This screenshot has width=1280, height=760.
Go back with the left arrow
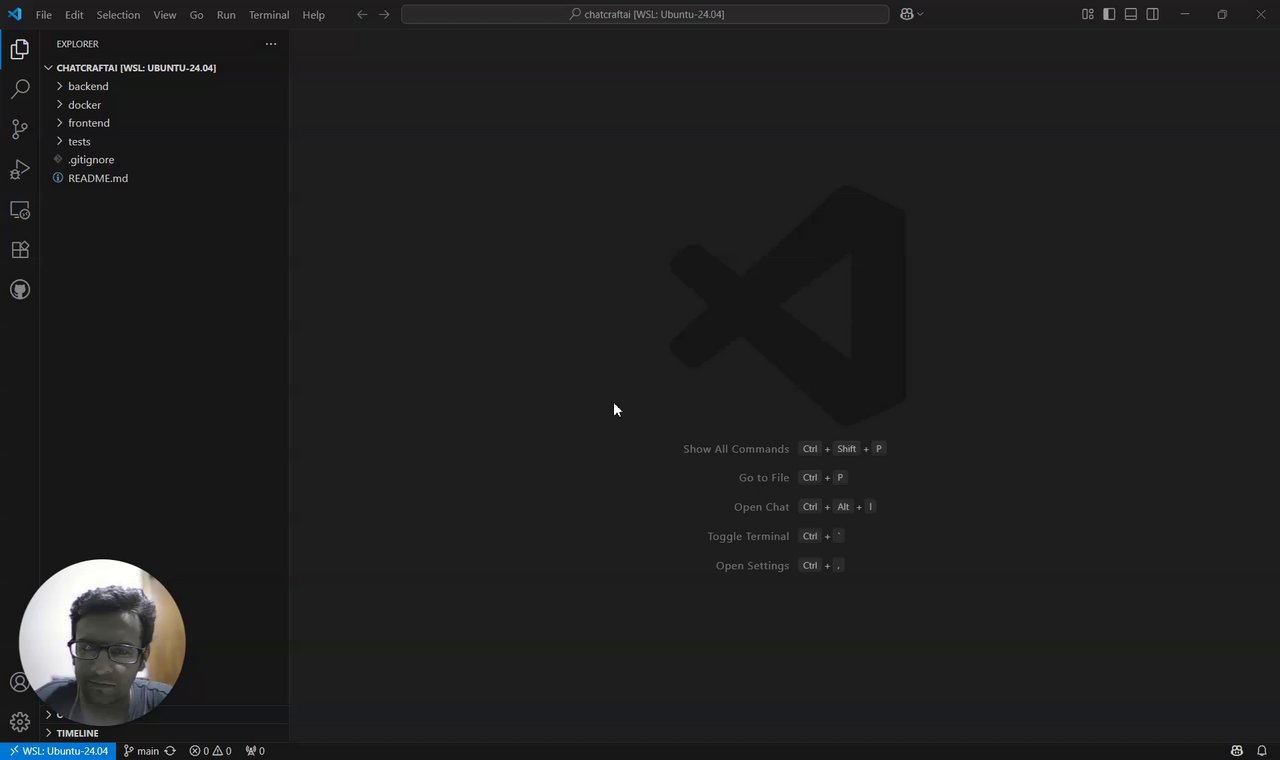(x=362, y=14)
